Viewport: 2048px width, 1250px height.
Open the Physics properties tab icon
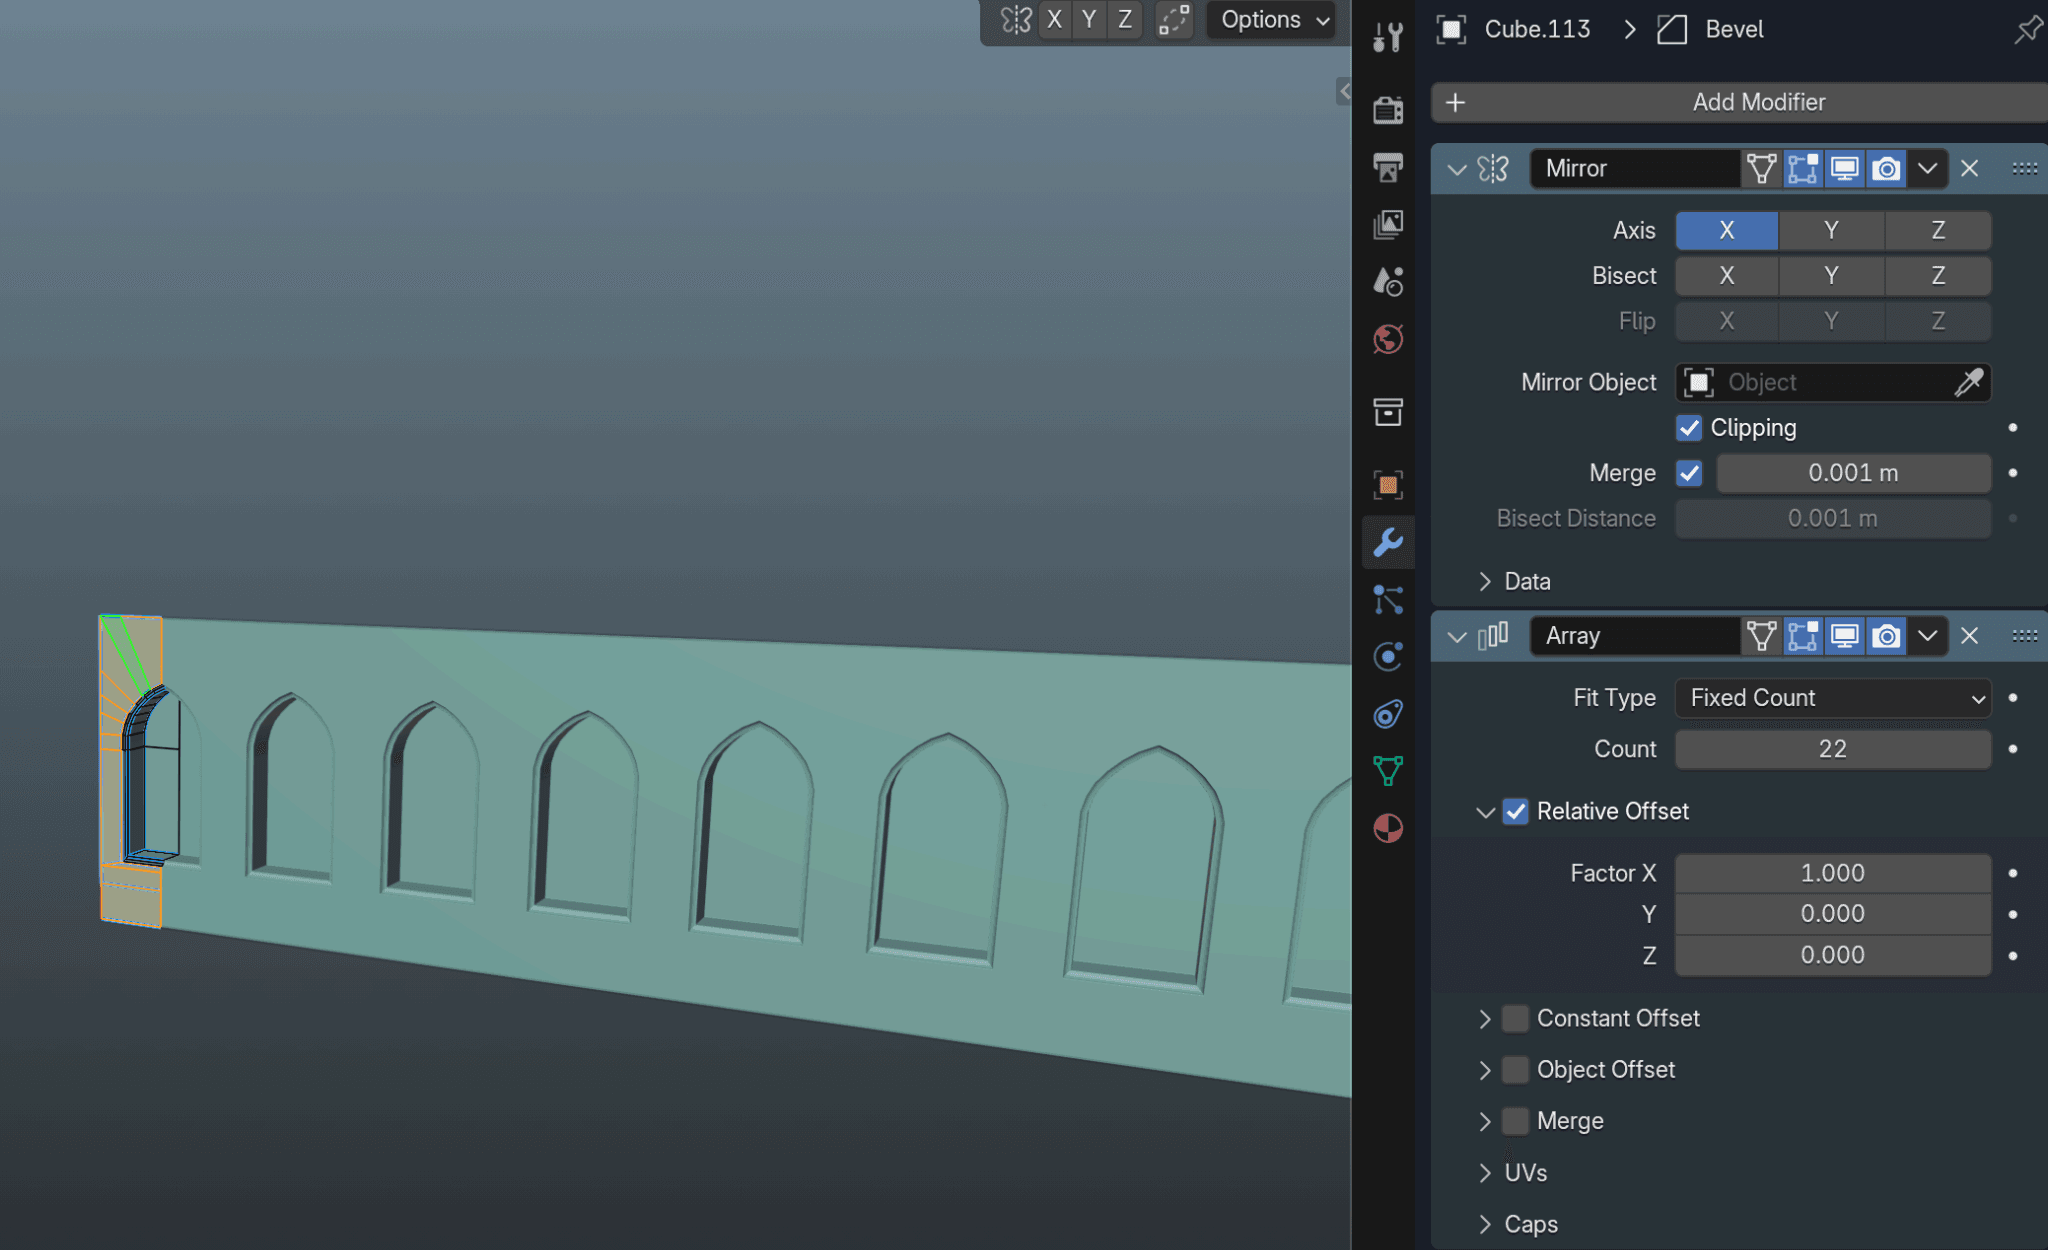click(x=1388, y=656)
